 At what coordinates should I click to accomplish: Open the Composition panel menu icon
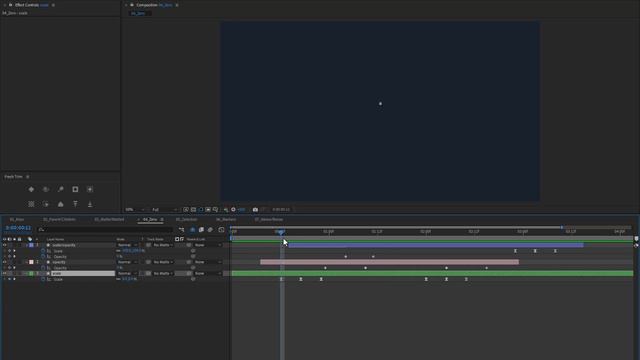tap(177, 5)
